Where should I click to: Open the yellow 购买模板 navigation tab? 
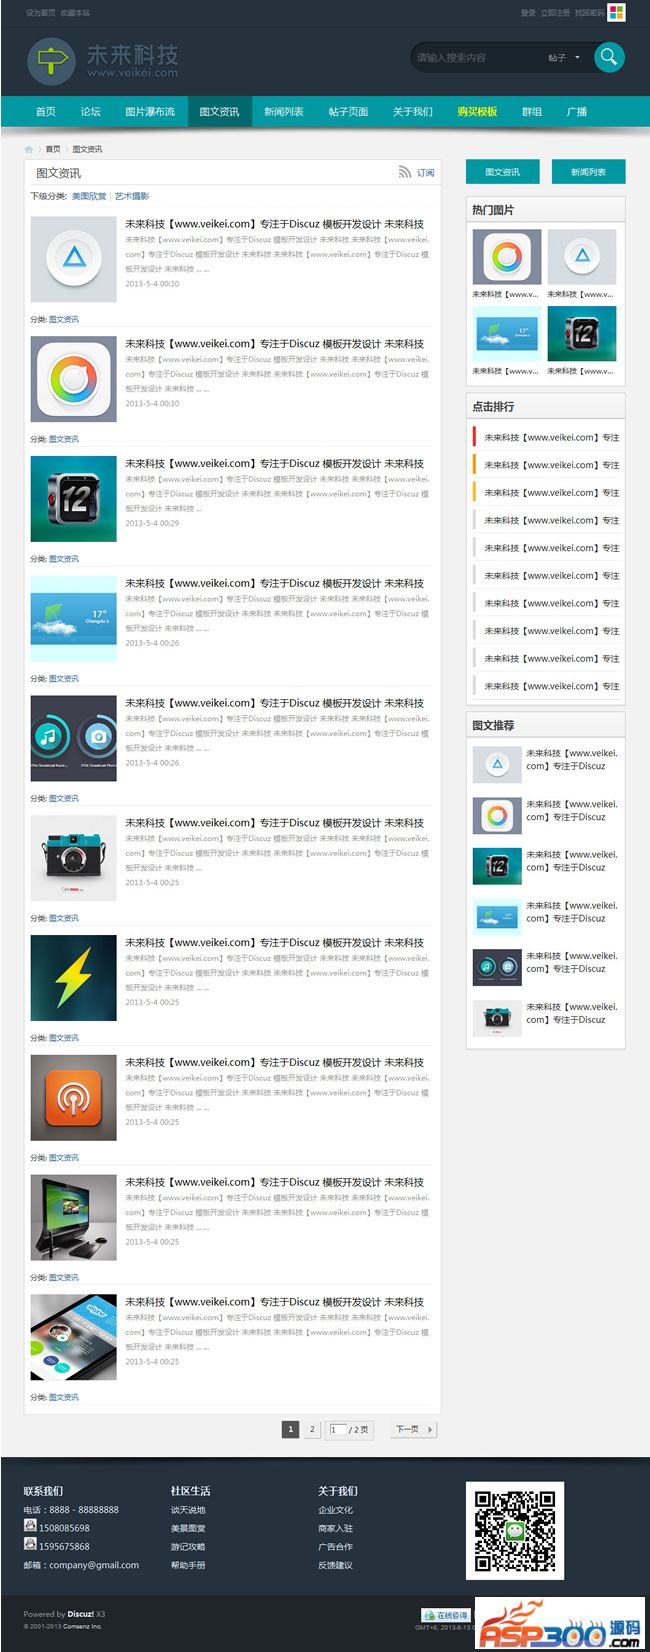(x=477, y=112)
